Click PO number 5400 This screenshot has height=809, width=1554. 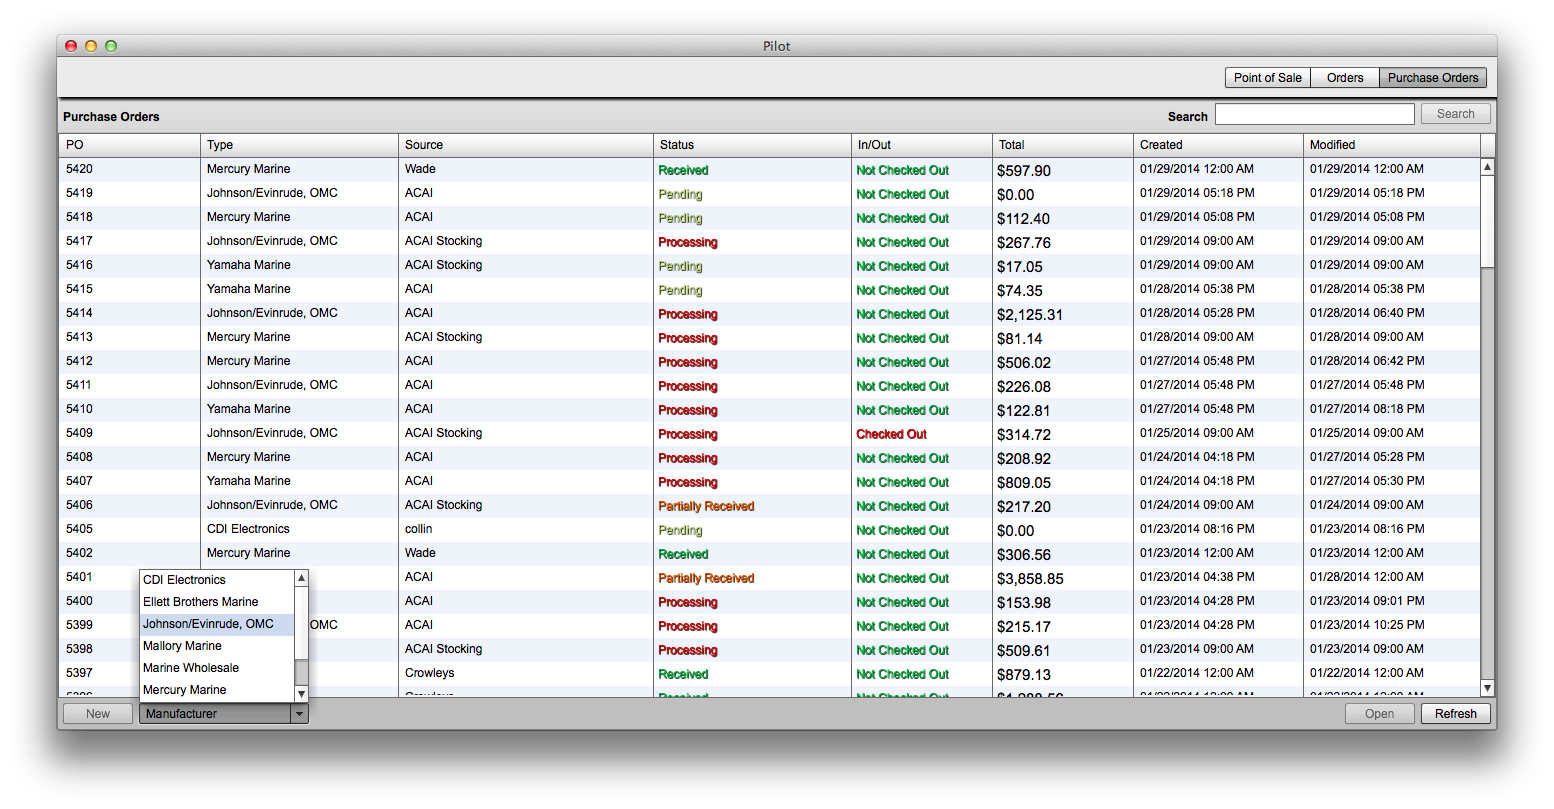79,601
